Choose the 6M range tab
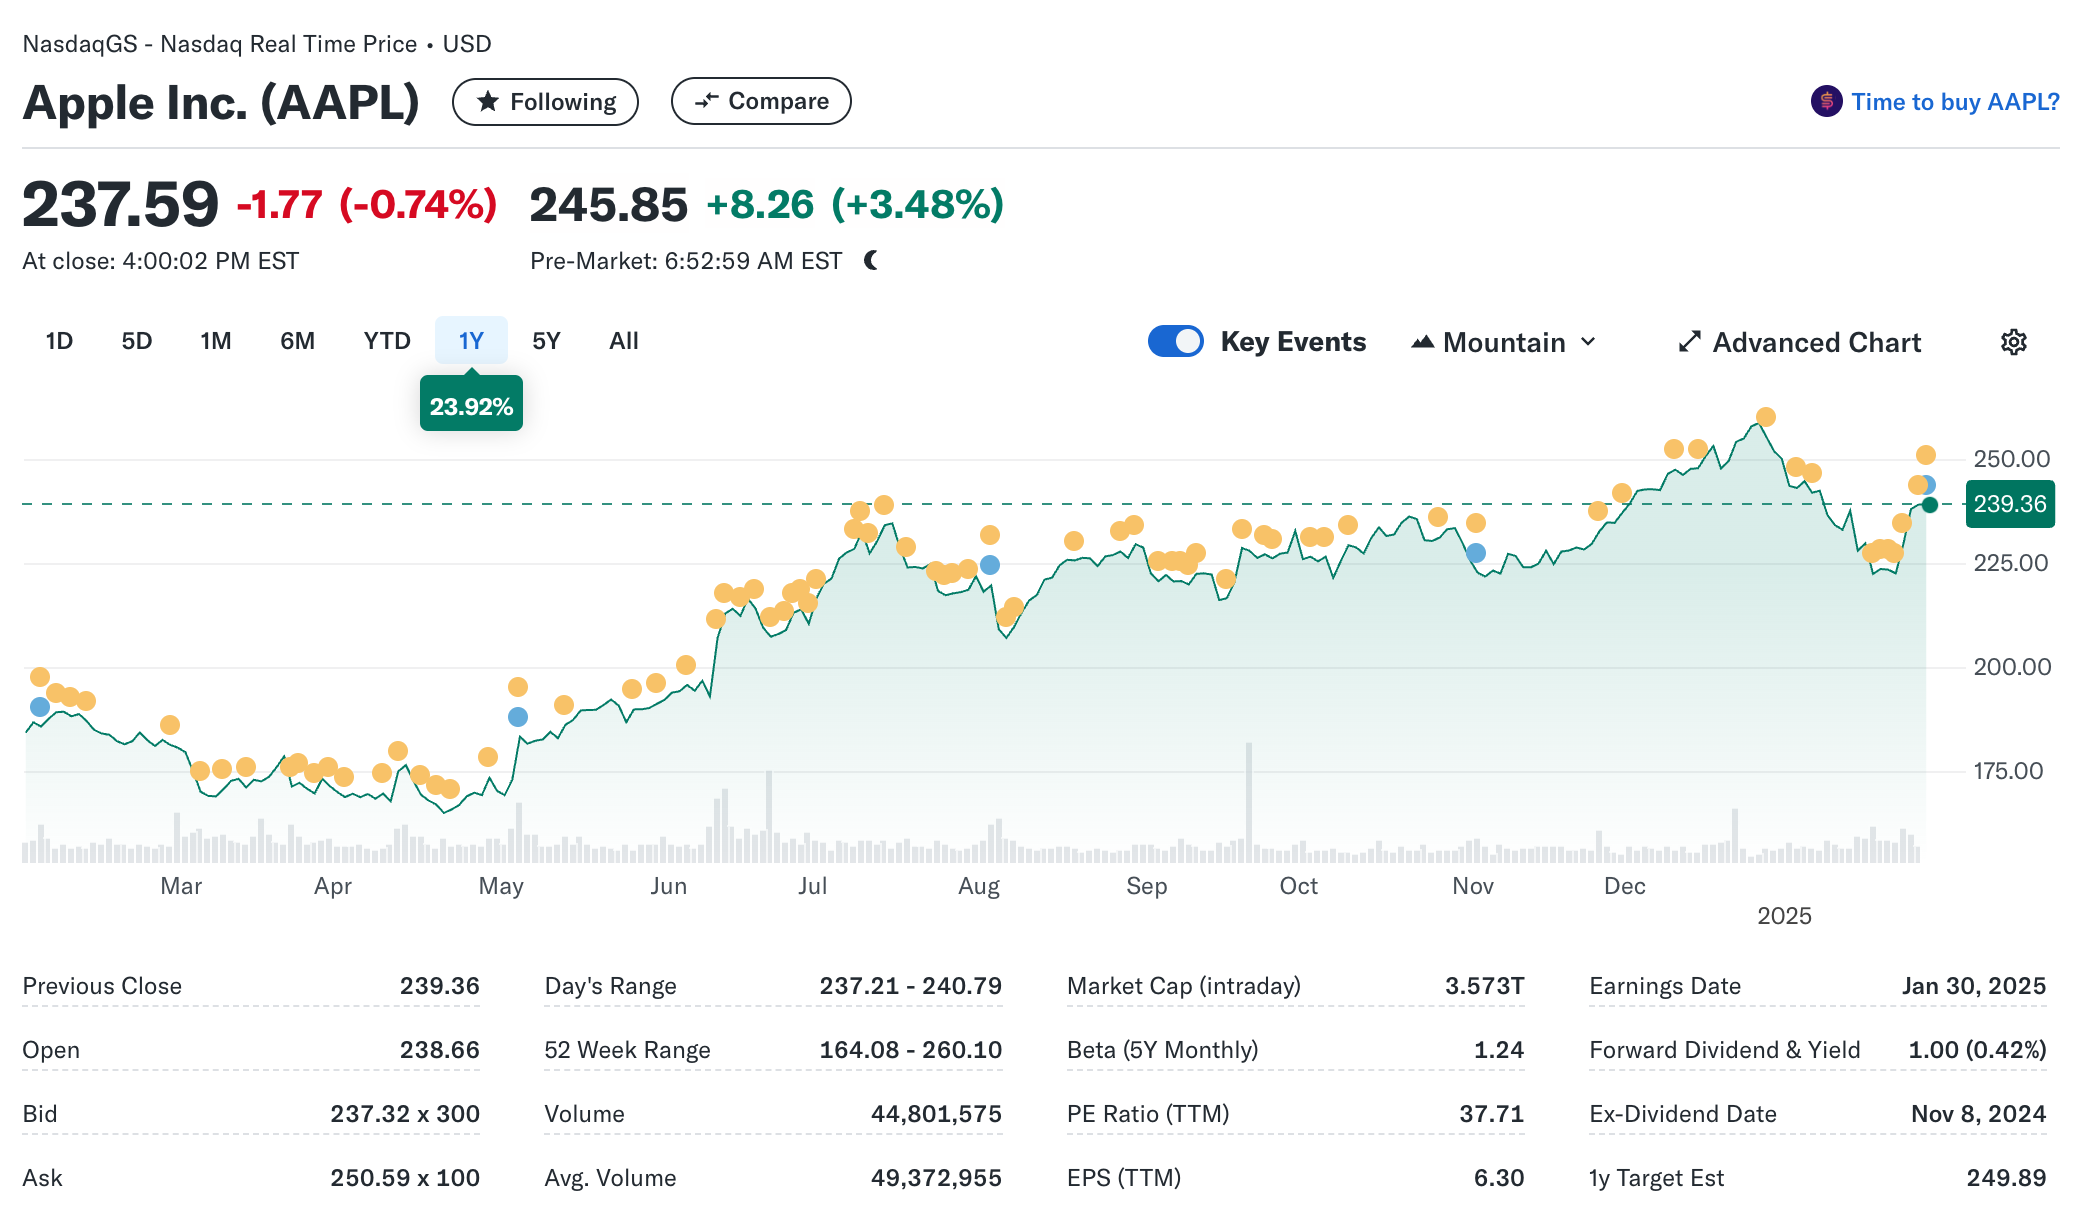The image size is (2090, 1220). 297,341
